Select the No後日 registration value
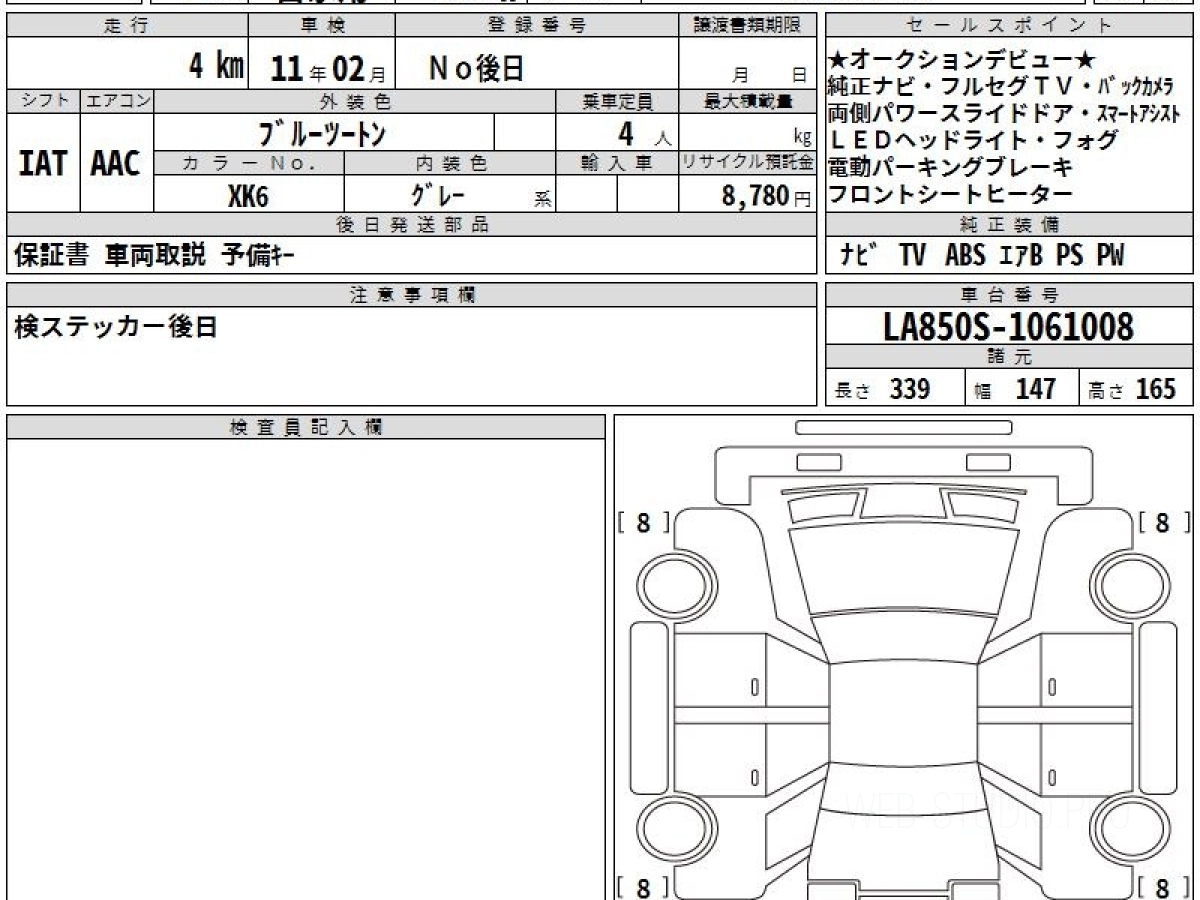The width and height of the screenshot is (1200, 900). [x=477, y=68]
